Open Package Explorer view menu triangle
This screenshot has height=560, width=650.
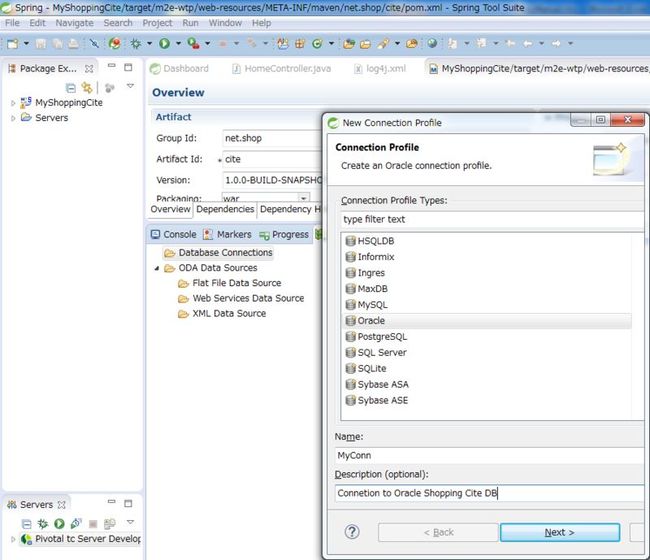[130, 86]
